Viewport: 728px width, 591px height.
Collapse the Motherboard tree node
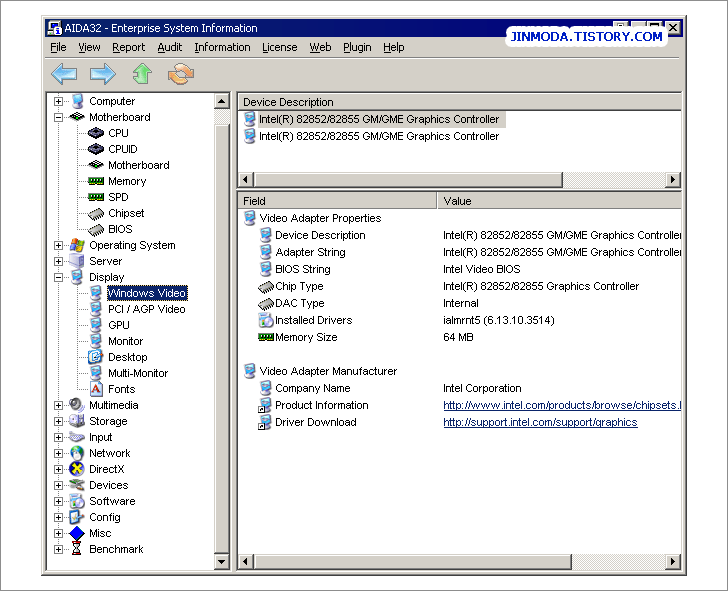coord(58,117)
